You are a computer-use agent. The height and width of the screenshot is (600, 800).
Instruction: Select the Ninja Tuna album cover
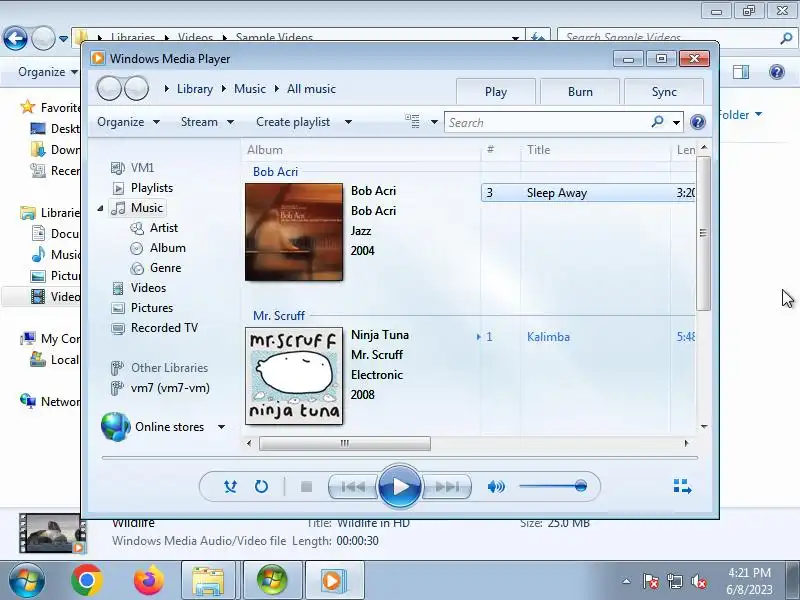(x=294, y=376)
